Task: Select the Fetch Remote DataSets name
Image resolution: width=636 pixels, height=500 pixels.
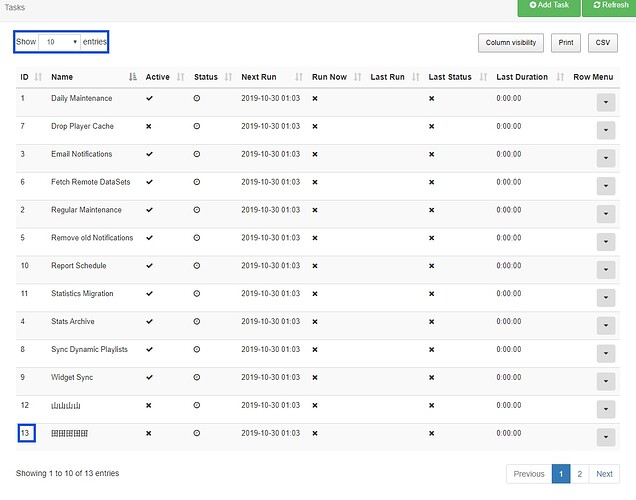Action: point(90,182)
